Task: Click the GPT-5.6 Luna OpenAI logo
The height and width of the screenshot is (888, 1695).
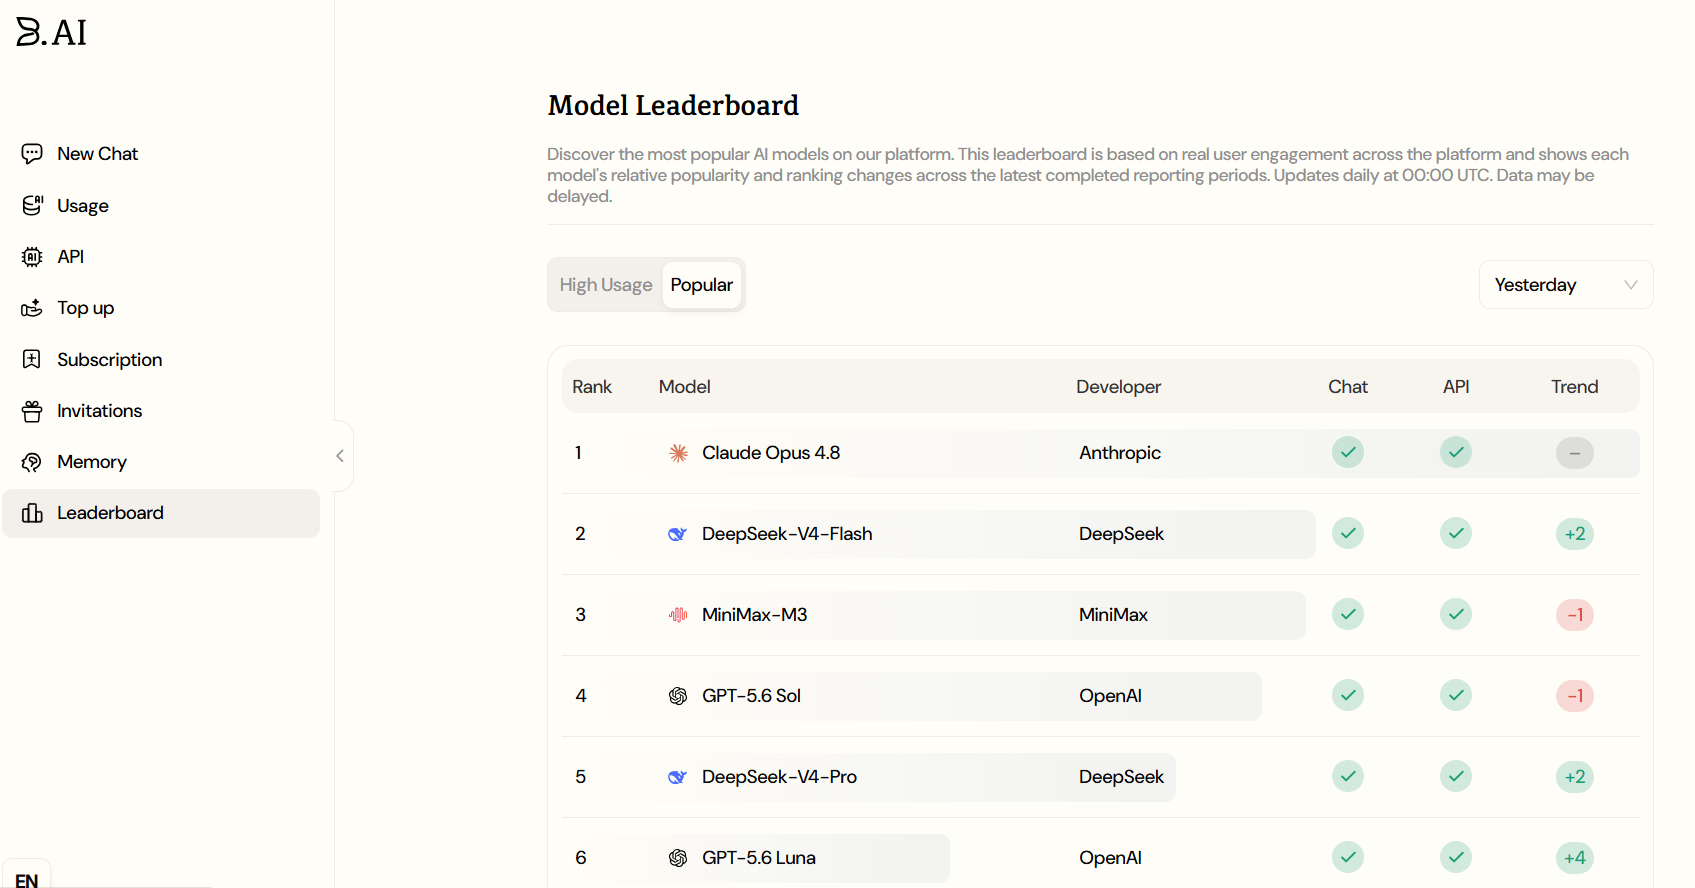Action: 678,858
